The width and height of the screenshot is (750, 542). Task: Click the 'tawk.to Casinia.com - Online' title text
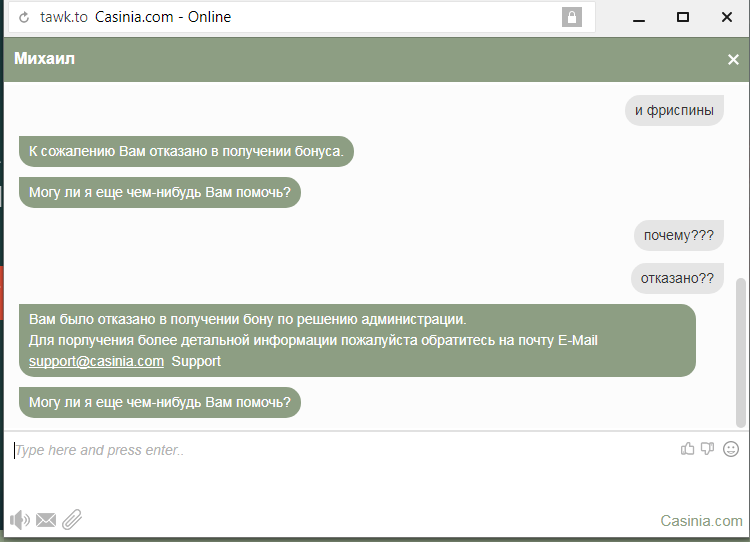[x=135, y=17]
